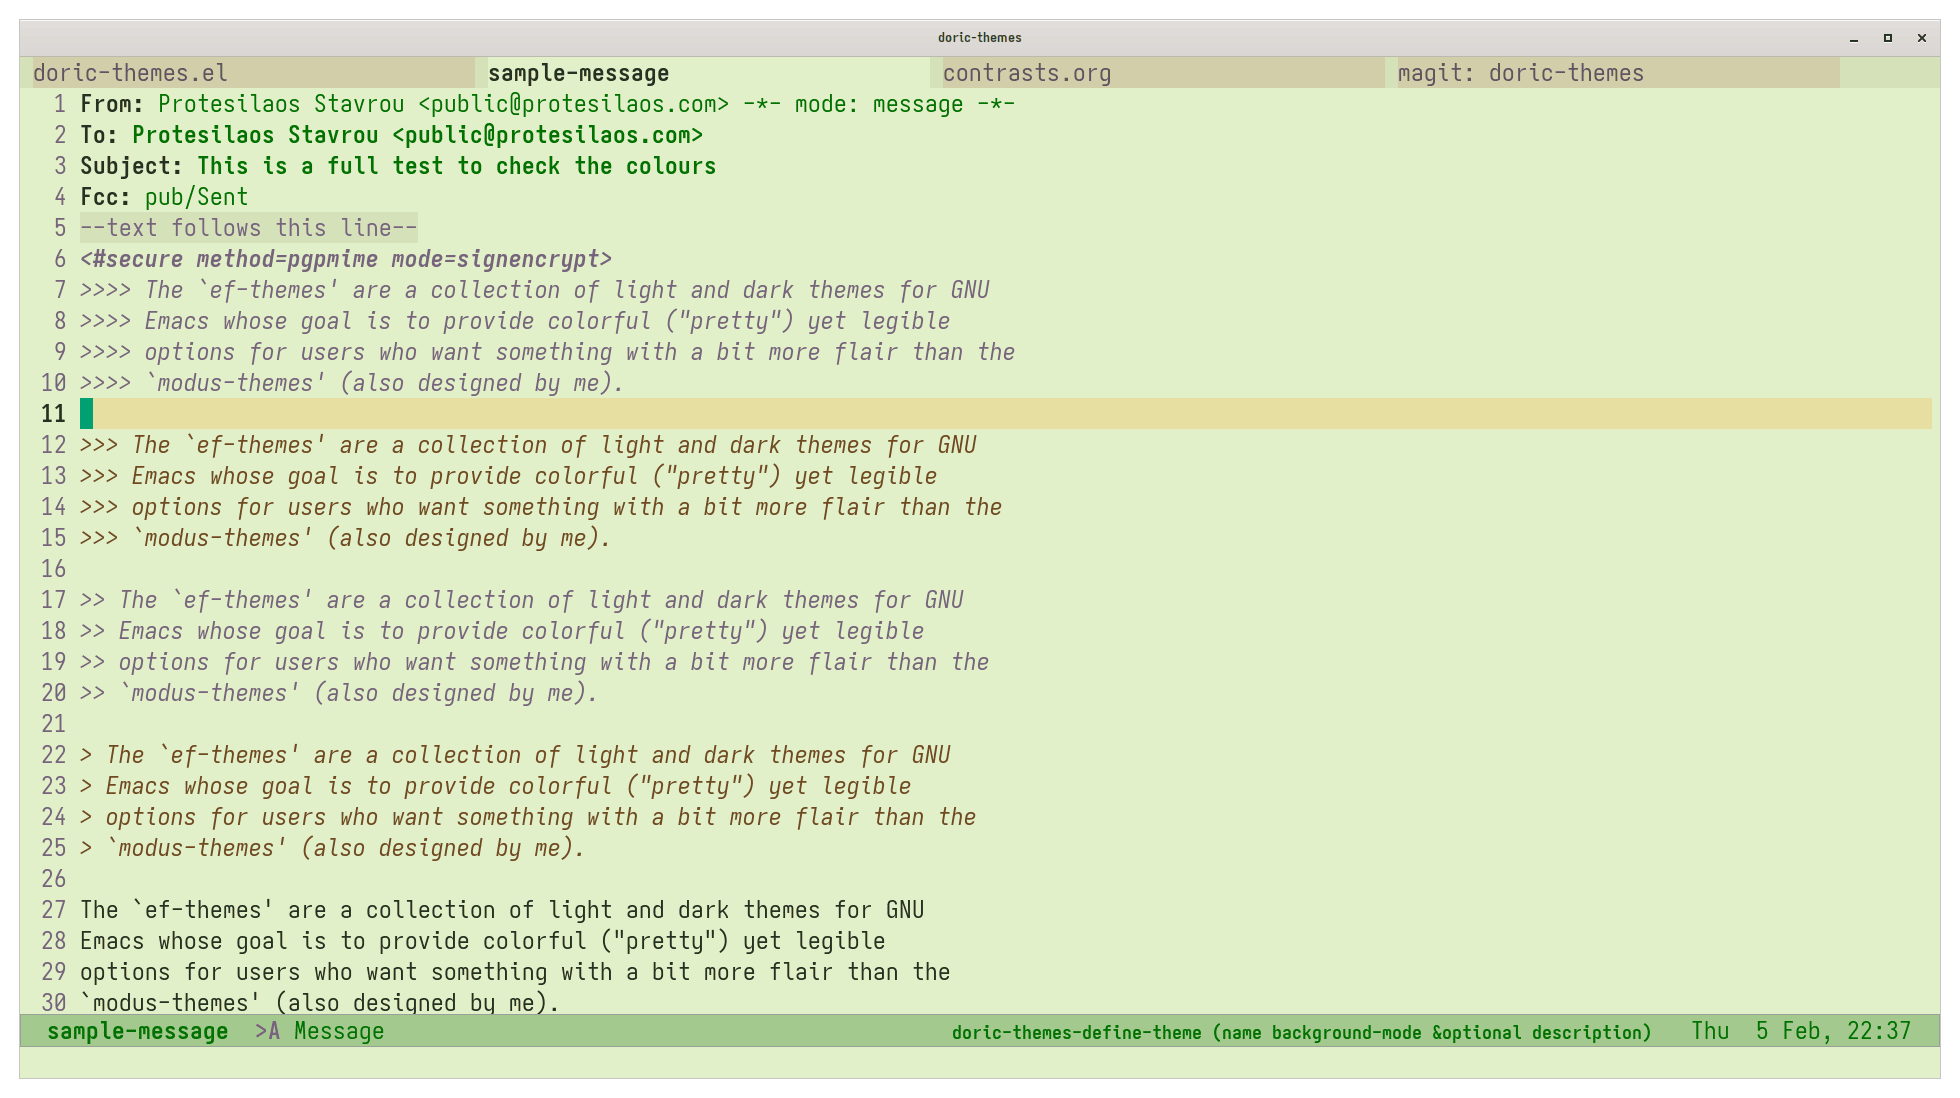Maximize the doric-themes window
The height and width of the screenshot is (1098, 1960).
pyautogui.click(x=1888, y=38)
